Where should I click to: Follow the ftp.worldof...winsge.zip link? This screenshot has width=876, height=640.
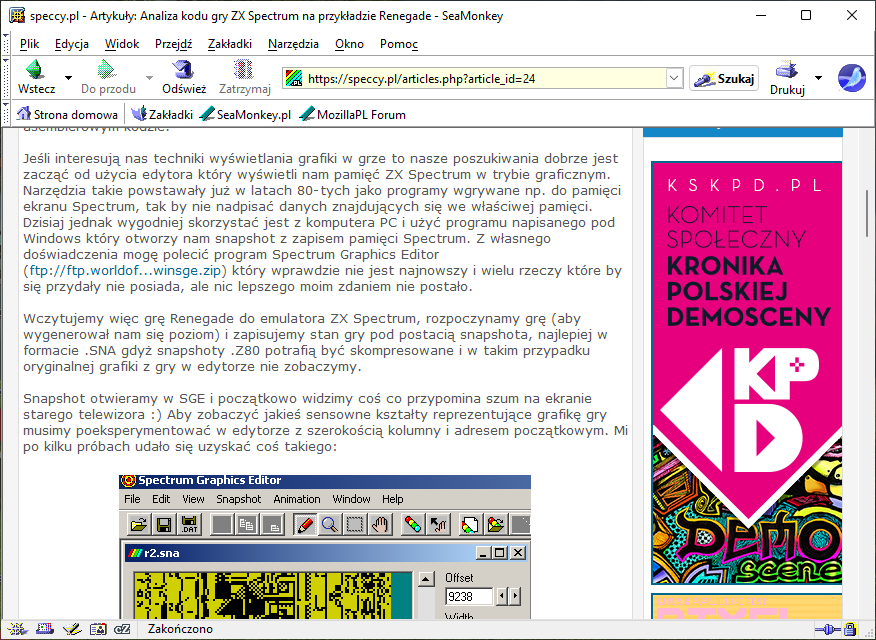point(125,270)
